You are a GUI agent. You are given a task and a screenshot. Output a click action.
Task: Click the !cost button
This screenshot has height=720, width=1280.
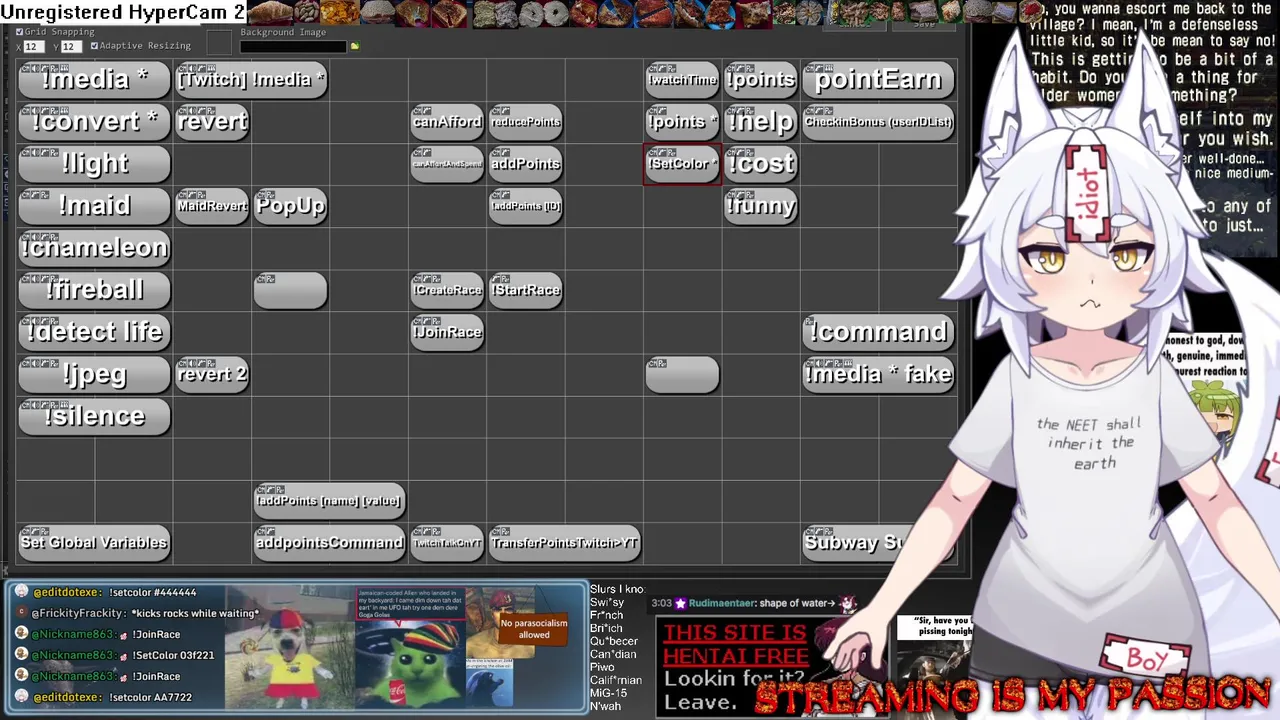(761, 164)
